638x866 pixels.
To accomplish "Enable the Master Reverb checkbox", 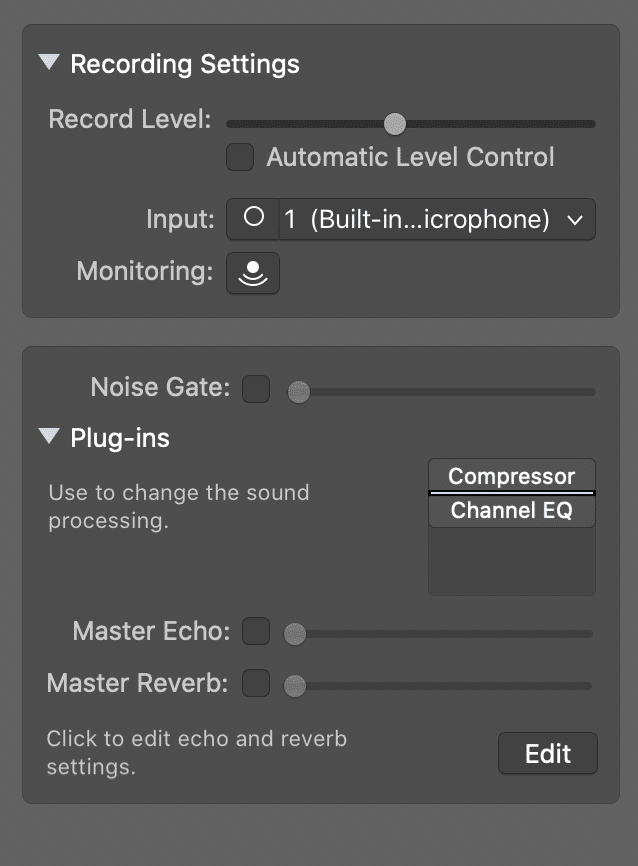I will coord(256,683).
